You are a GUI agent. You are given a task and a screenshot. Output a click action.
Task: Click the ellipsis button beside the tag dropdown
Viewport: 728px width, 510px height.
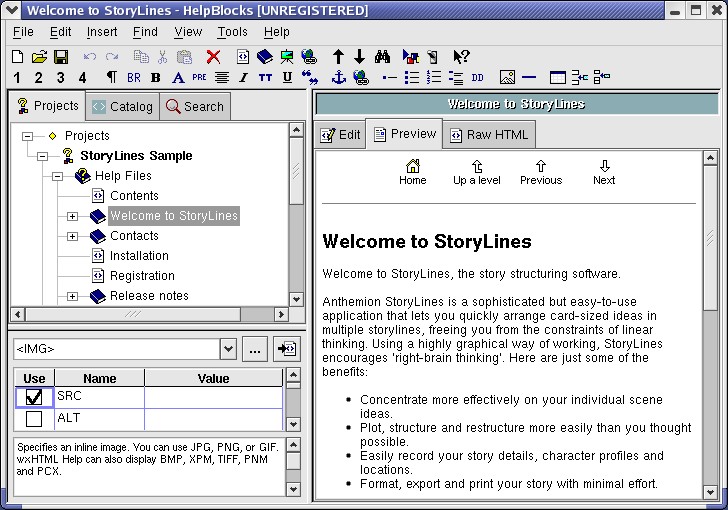tap(255, 349)
